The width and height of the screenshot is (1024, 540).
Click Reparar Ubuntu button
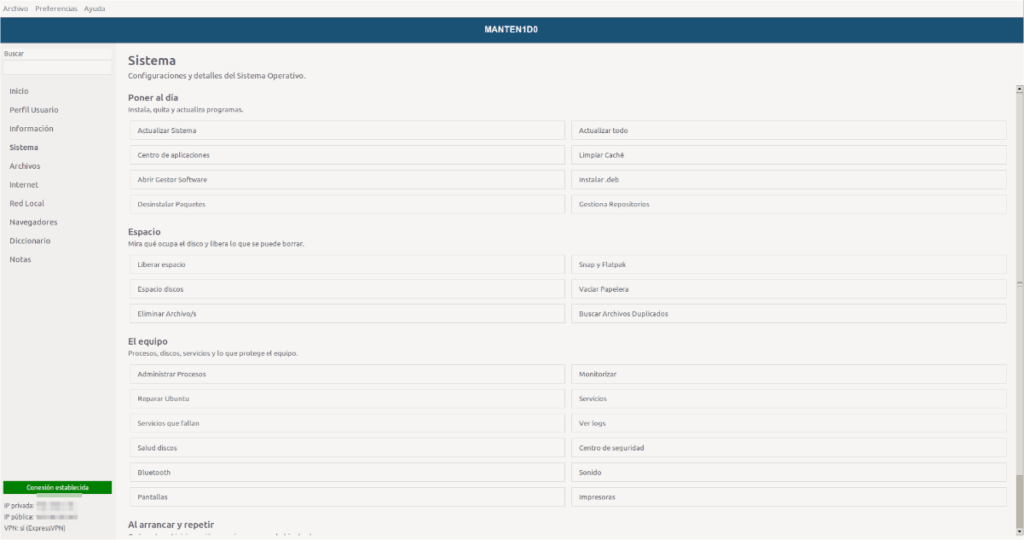(347, 398)
